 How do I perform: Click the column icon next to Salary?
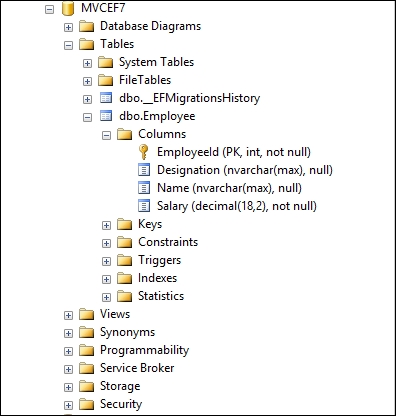[144, 206]
